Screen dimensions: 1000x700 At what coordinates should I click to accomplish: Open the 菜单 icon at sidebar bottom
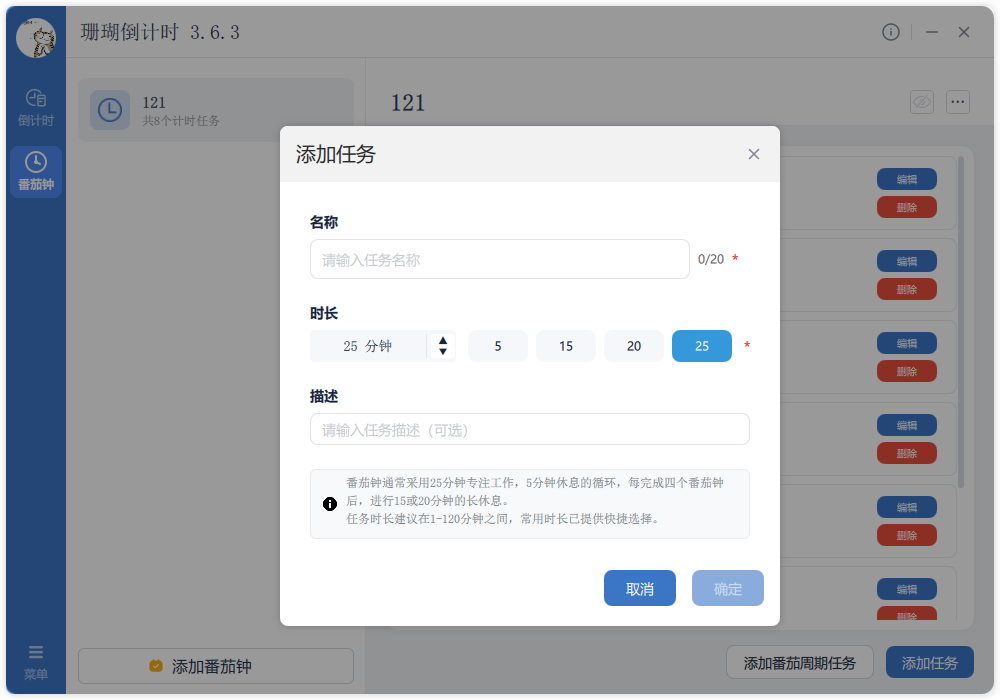(x=36, y=655)
